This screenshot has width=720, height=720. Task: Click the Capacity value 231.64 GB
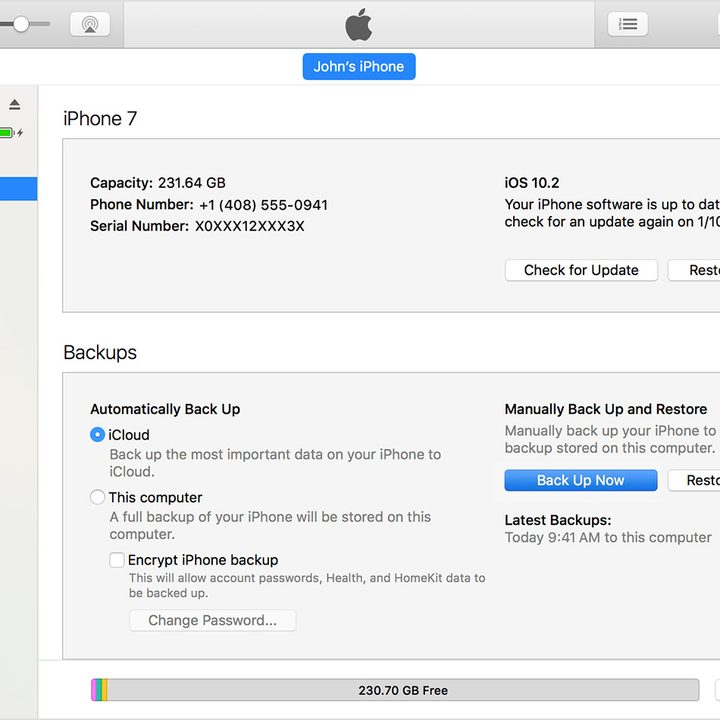pos(192,183)
